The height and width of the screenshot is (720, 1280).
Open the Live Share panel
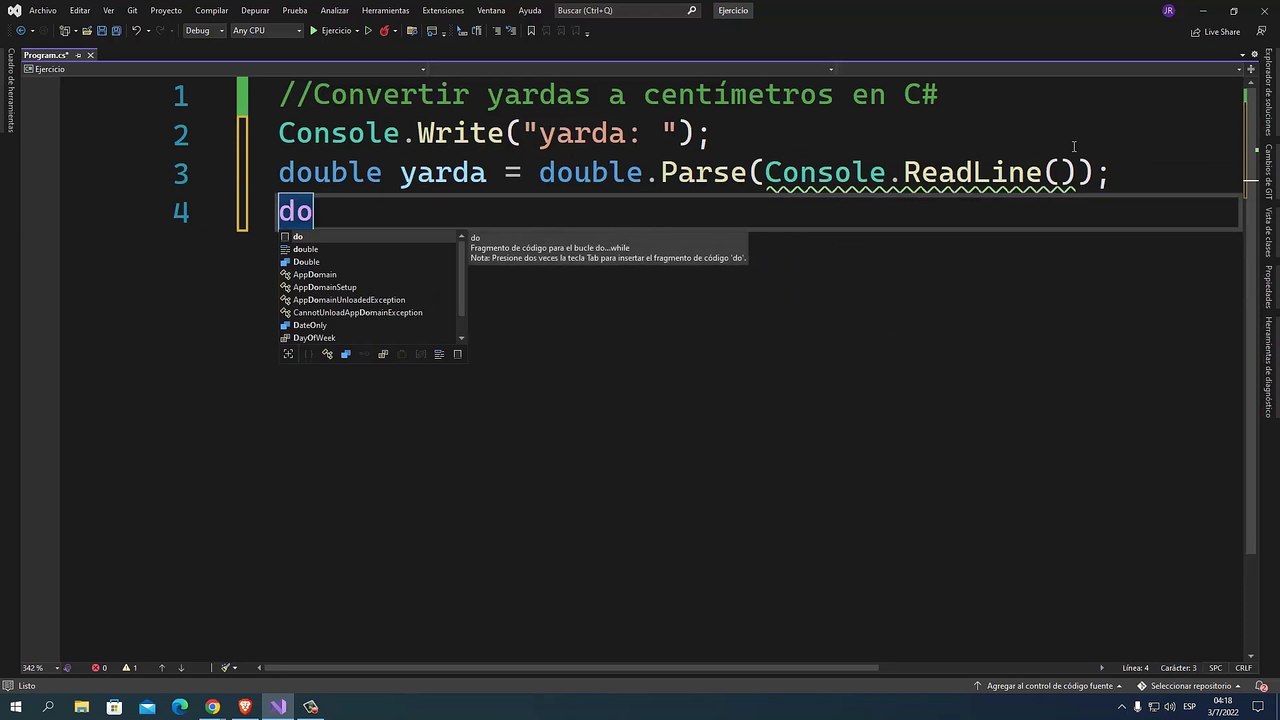click(1215, 32)
